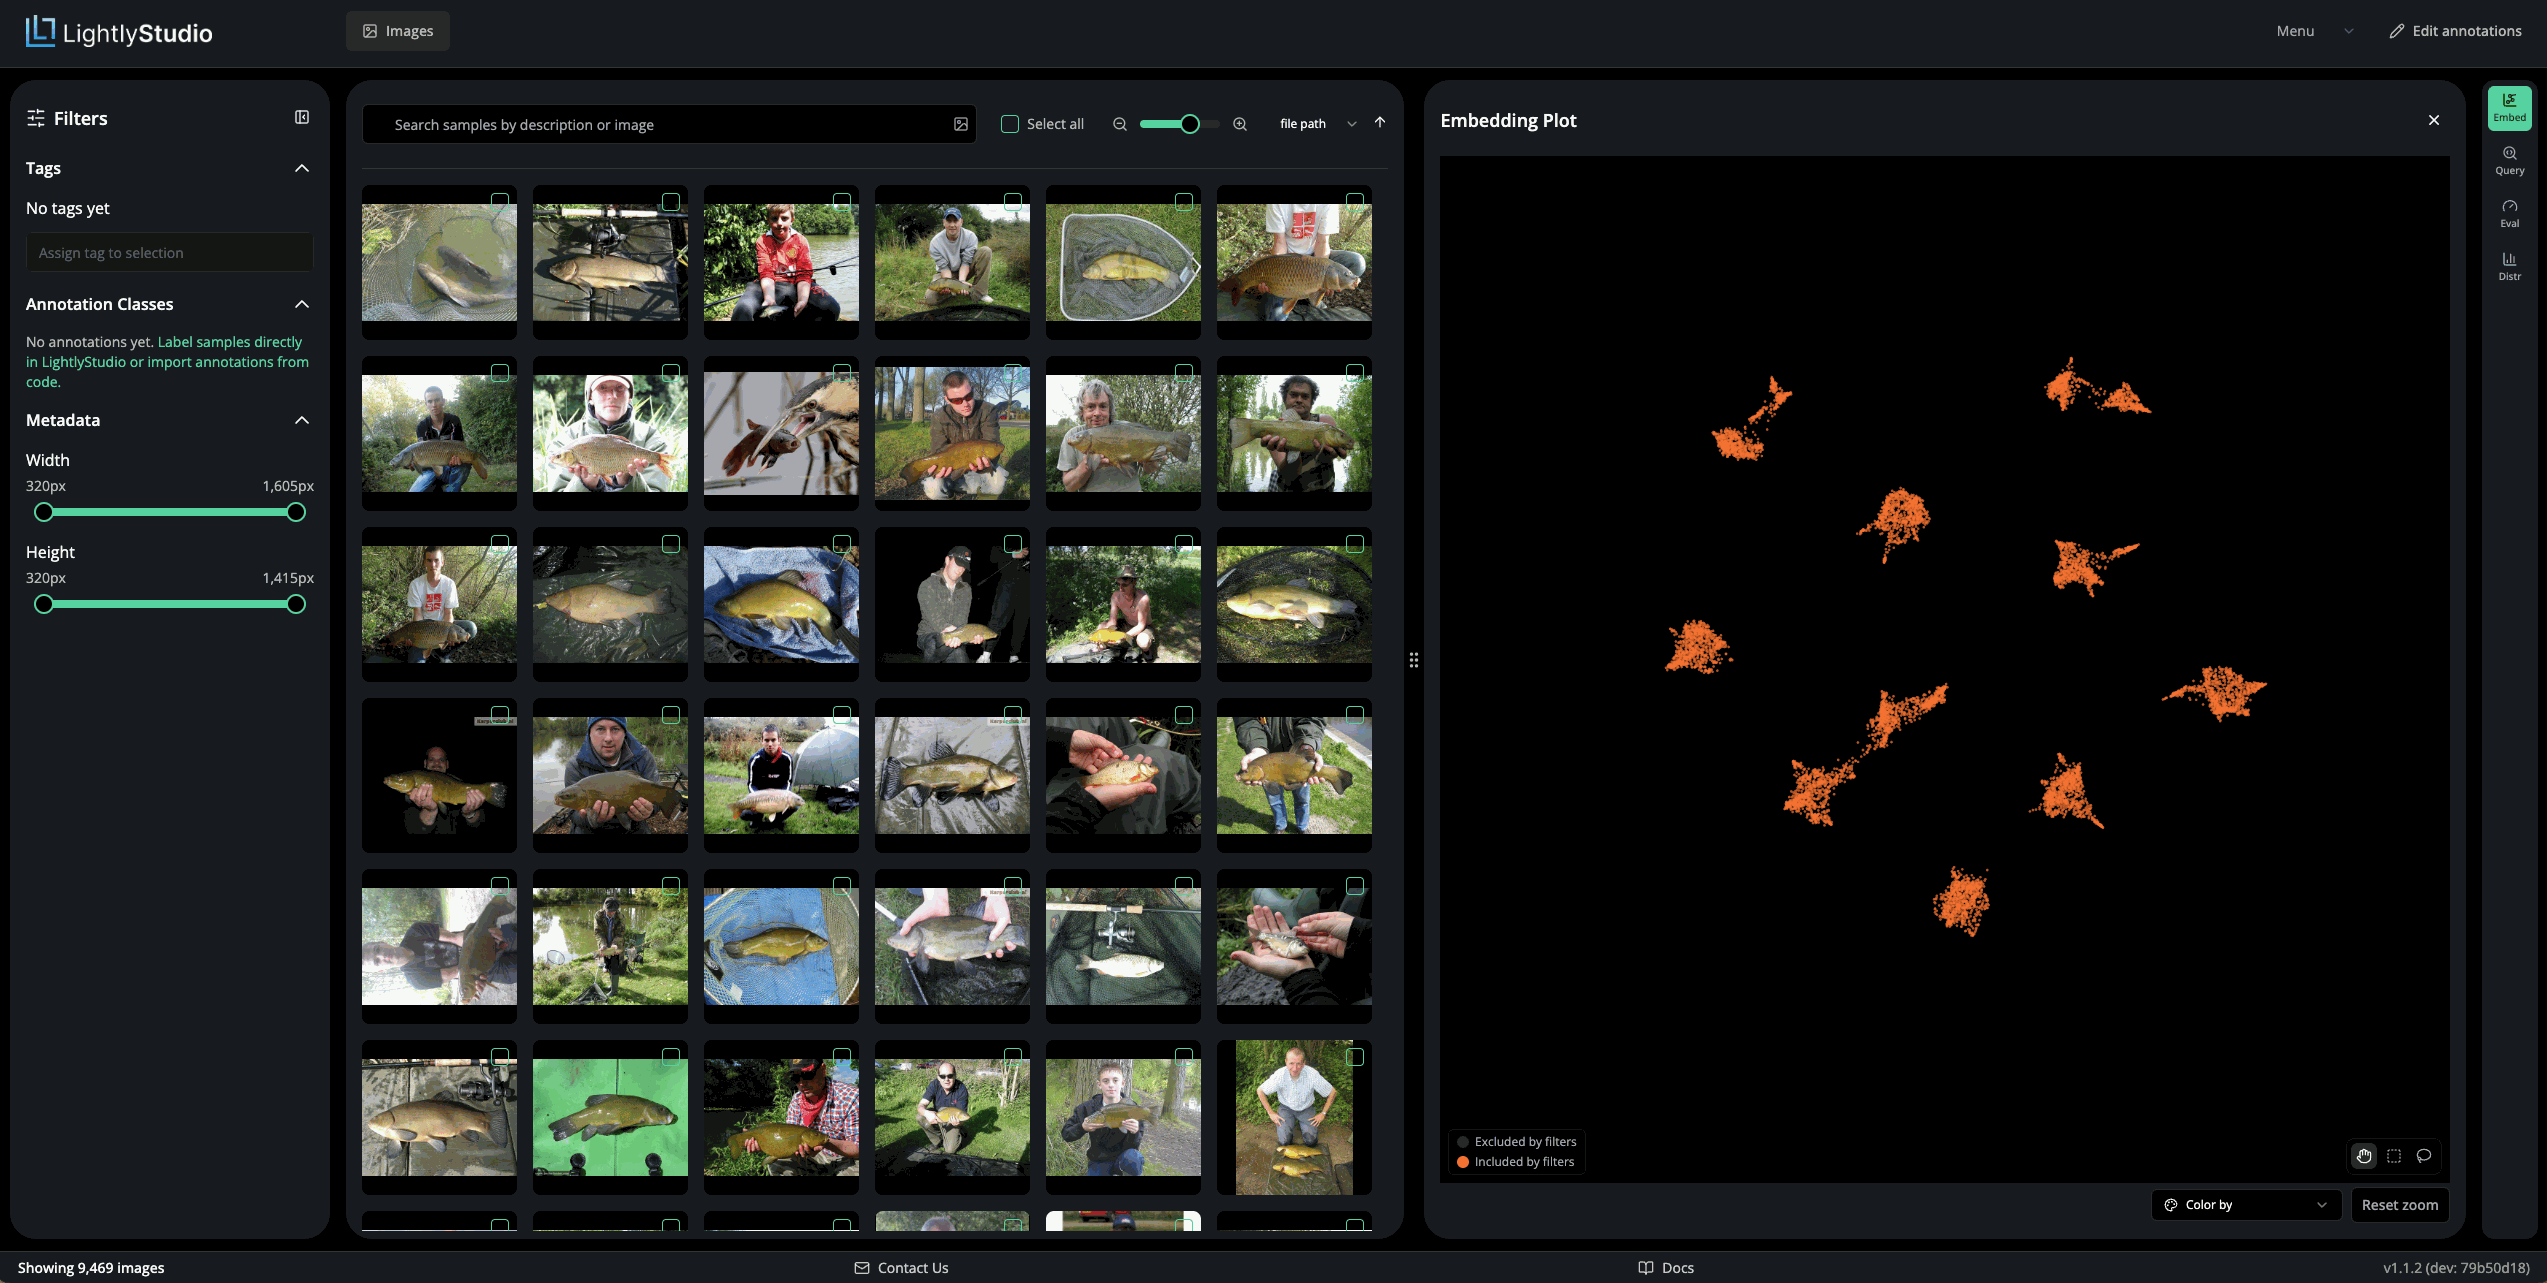The height and width of the screenshot is (1283, 2547).
Task: Switch to the Images tab
Action: [398, 31]
